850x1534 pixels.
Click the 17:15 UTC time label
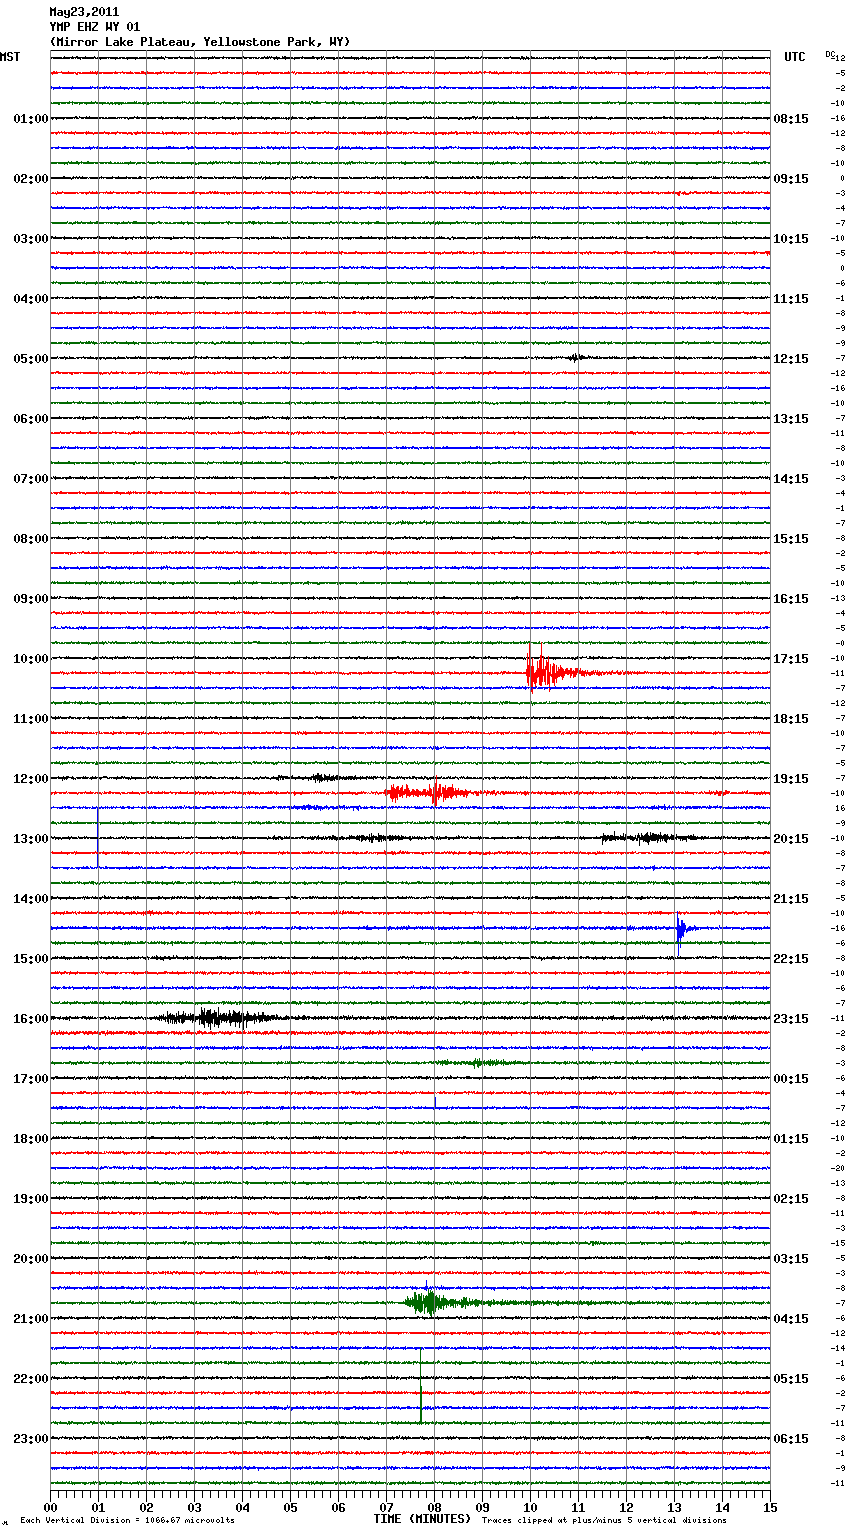click(x=791, y=659)
